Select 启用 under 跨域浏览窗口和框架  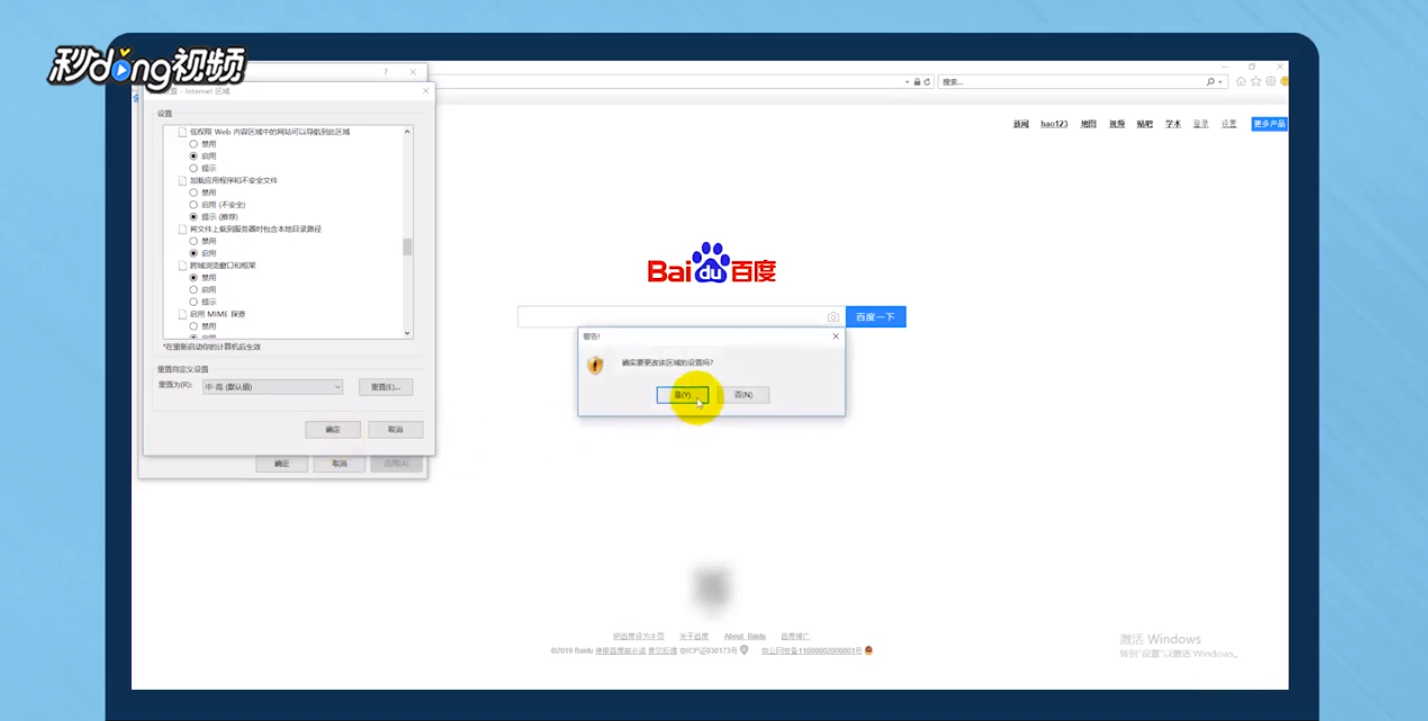[194, 289]
